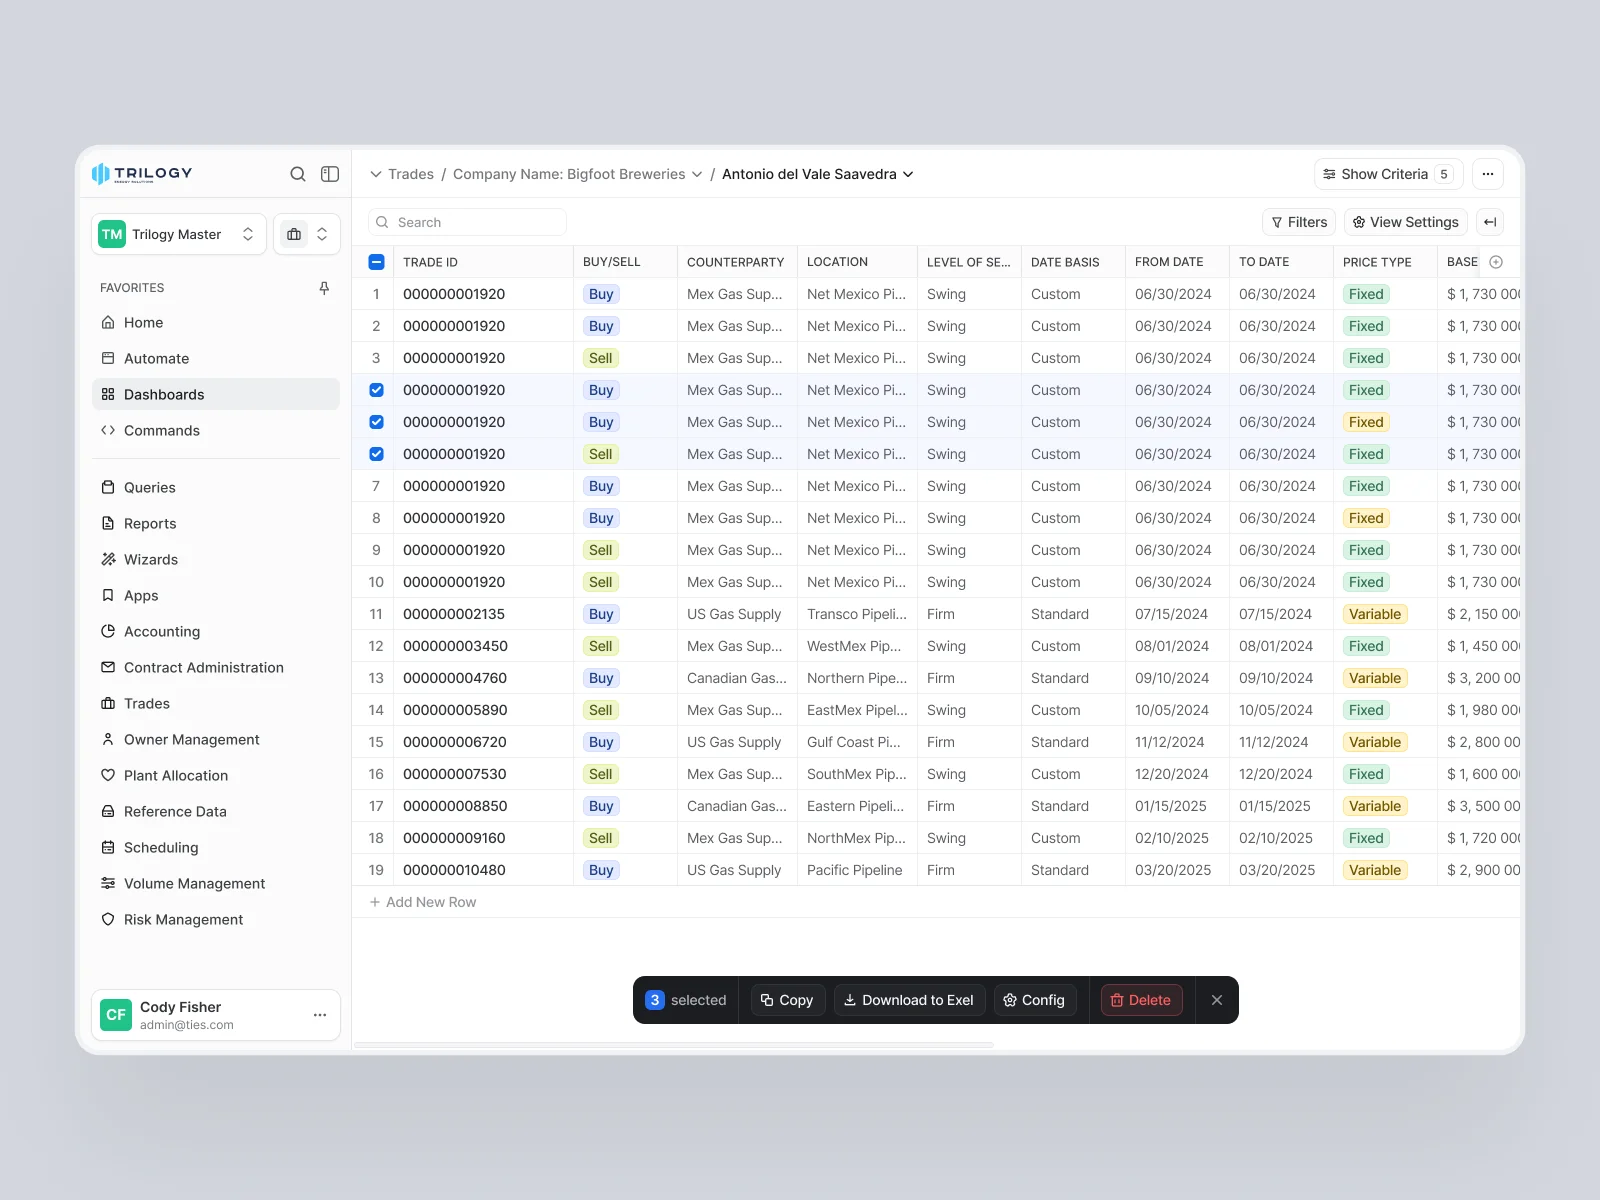The height and width of the screenshot is (1200, 1600).
Task: Click the collapse panel arrow icon beside View Settings
Action: click(x=1490, y=222)
